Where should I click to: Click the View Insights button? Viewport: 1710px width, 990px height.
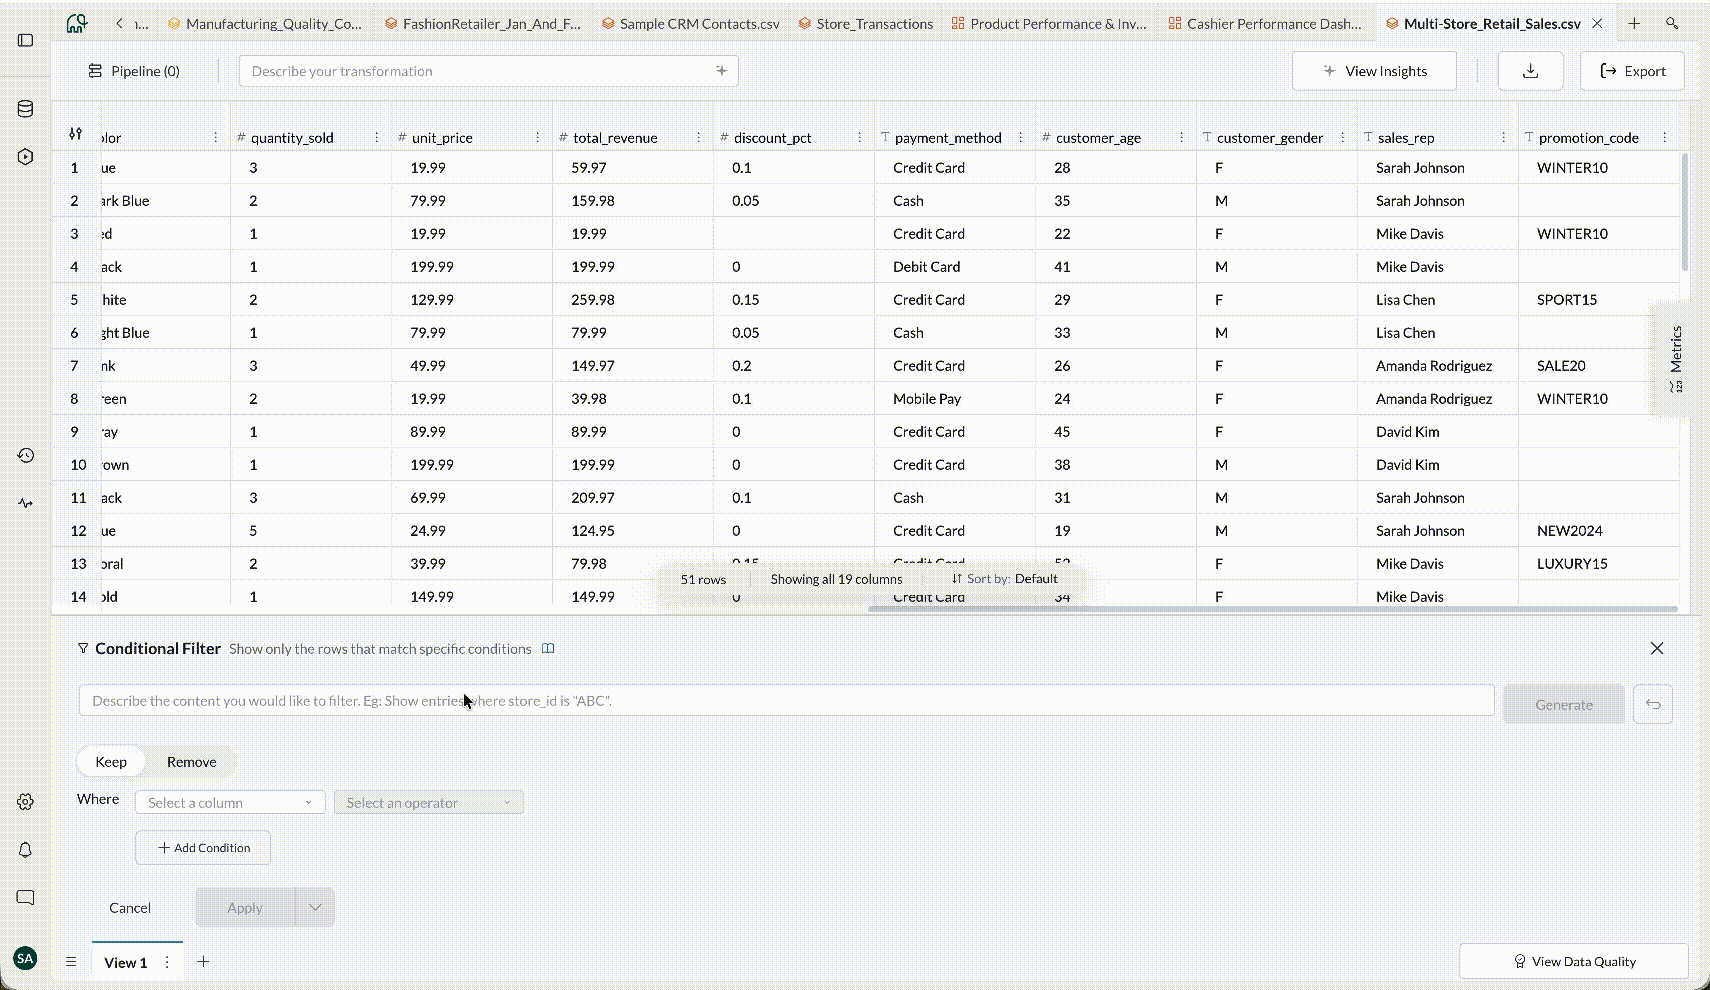(x=1374, y=71)
